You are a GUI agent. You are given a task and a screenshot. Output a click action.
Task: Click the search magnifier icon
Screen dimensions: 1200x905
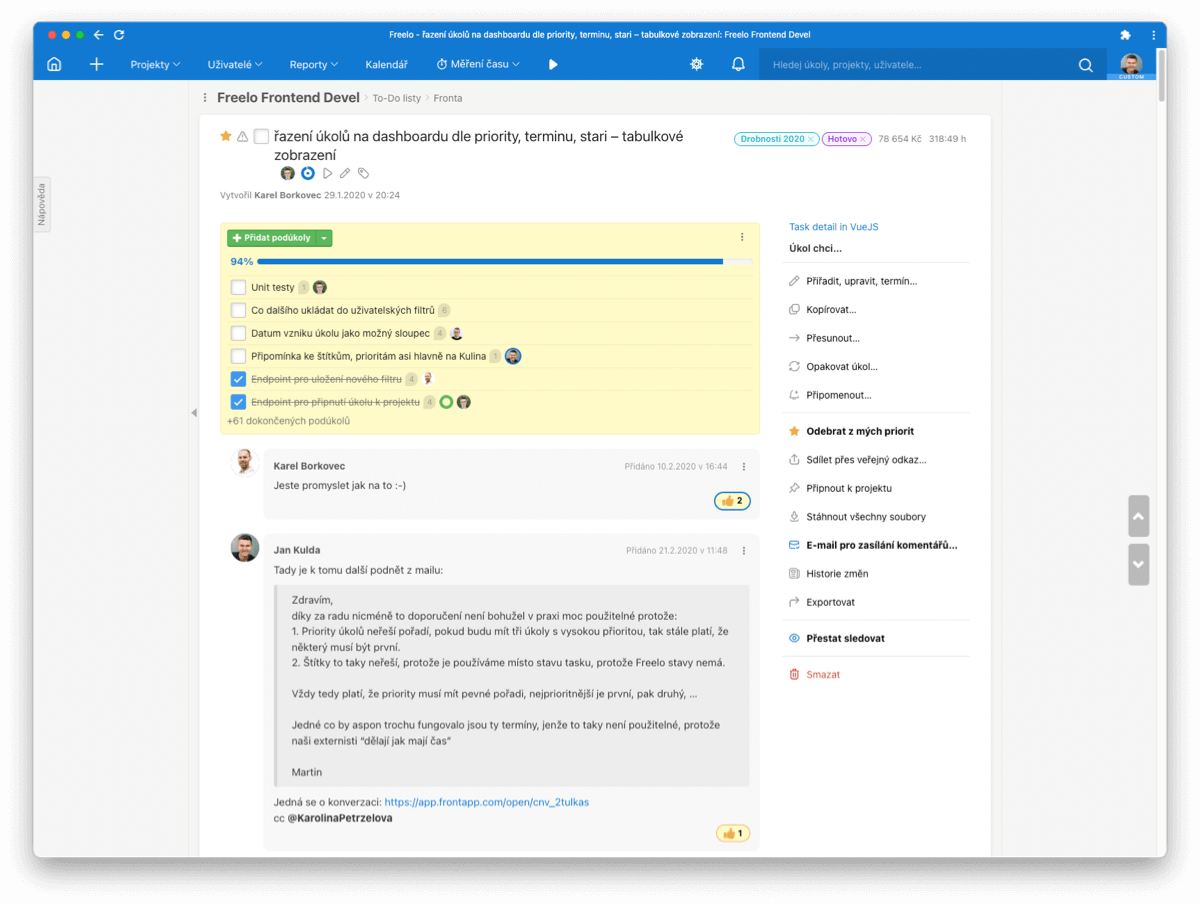[x=1086, y=65]
